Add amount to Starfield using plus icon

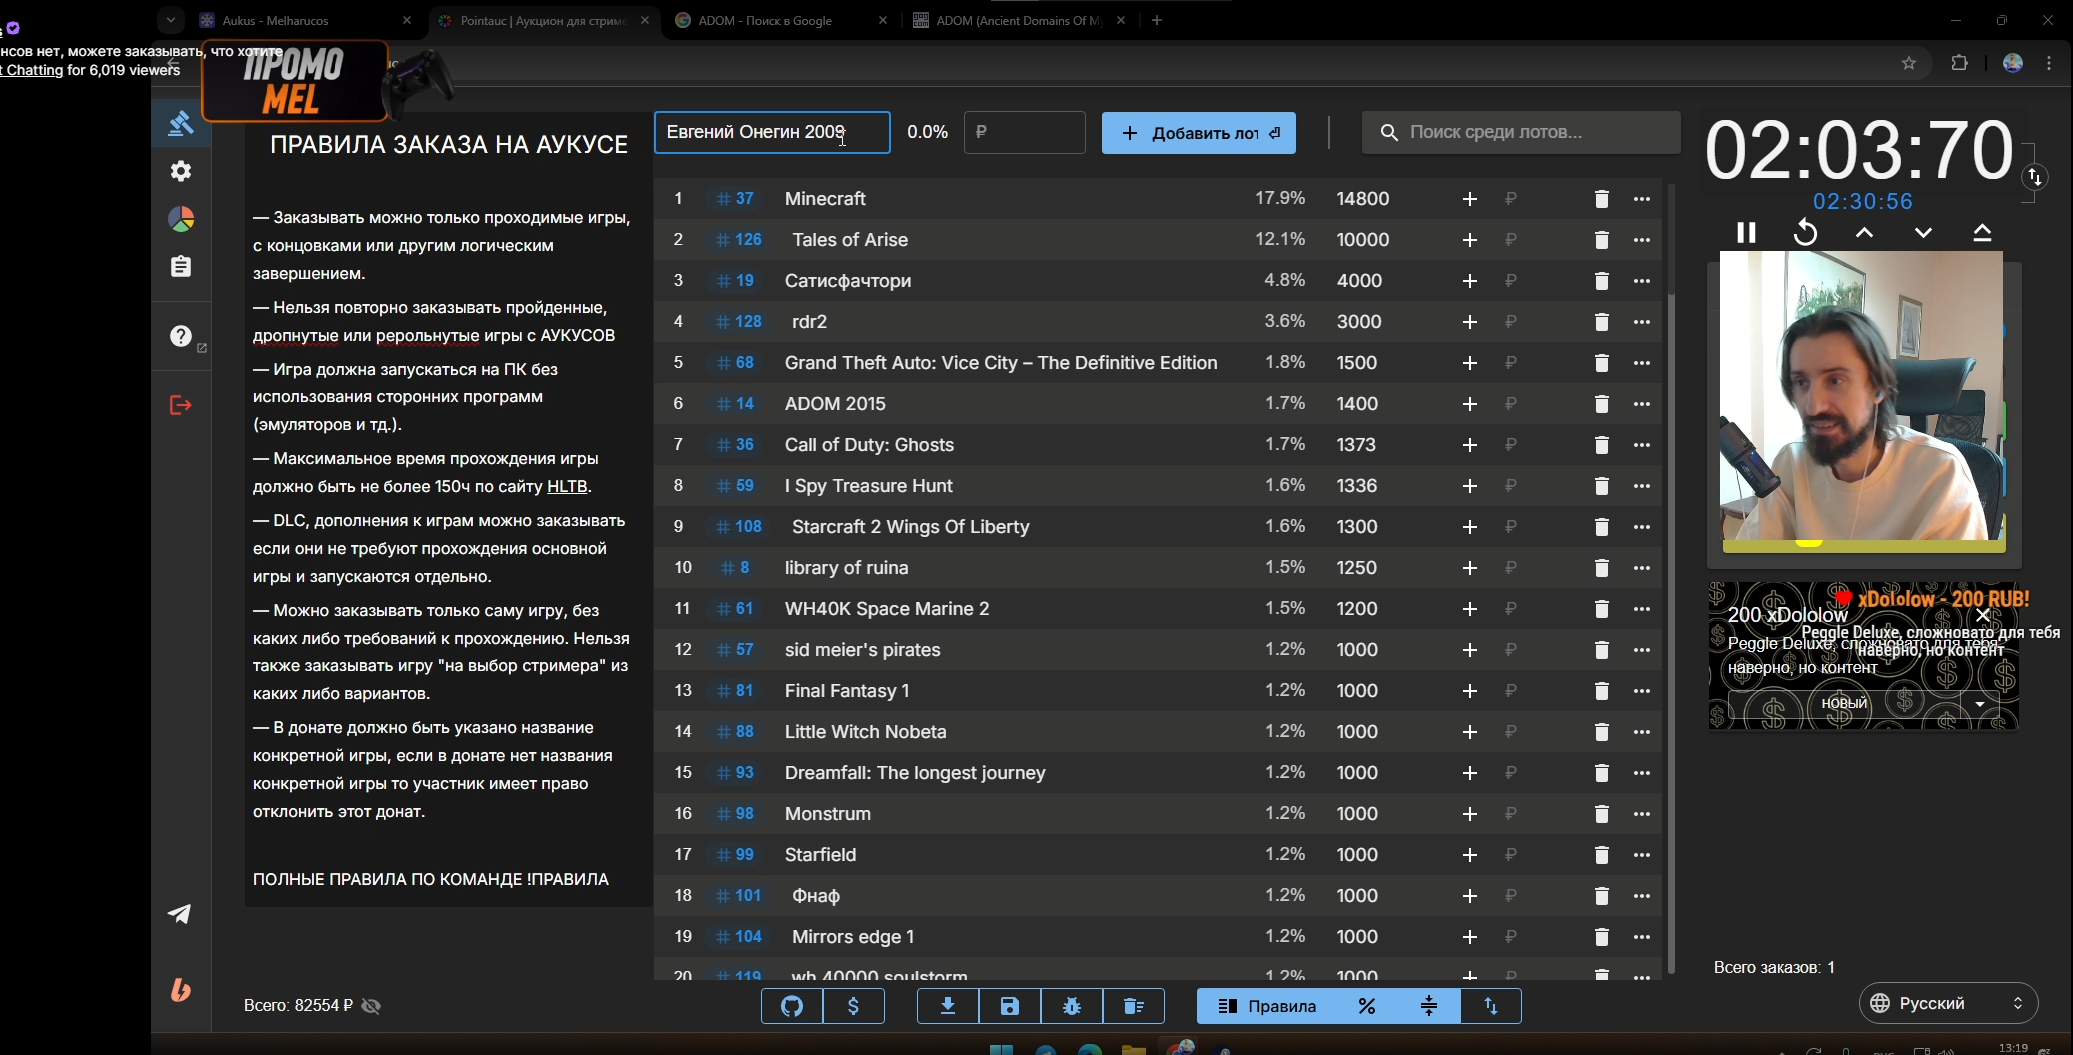click(1469, 855)
